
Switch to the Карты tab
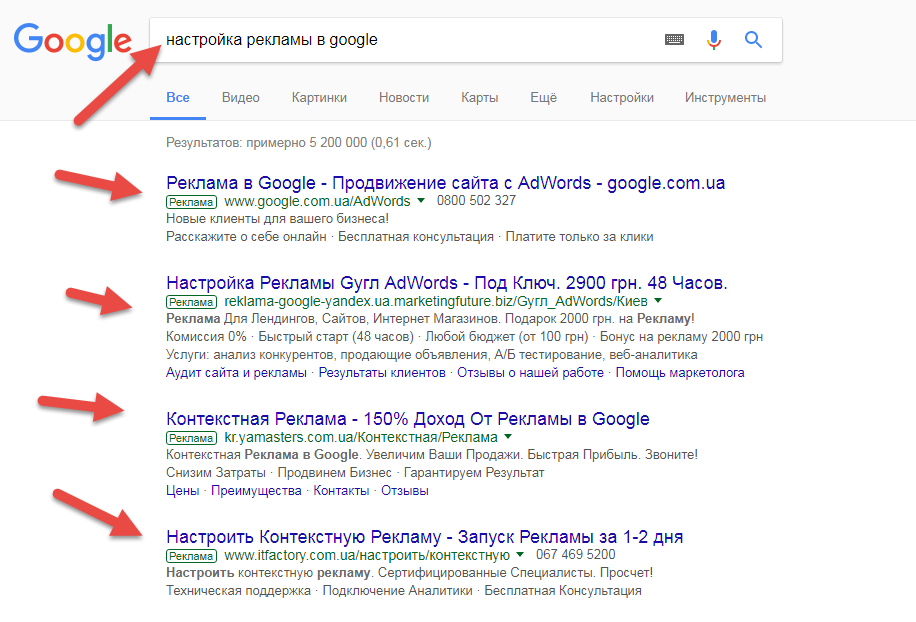tap(480, 98)
